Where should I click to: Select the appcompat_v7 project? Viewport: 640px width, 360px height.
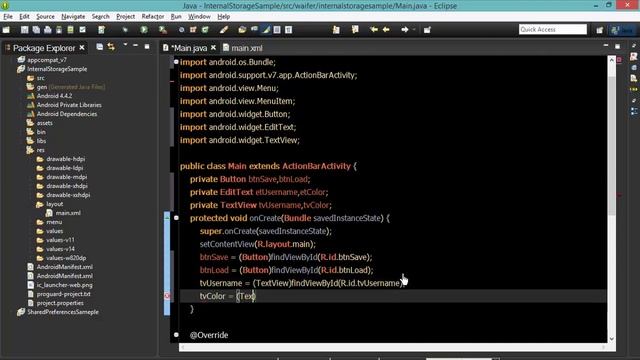tap(47, 60)
